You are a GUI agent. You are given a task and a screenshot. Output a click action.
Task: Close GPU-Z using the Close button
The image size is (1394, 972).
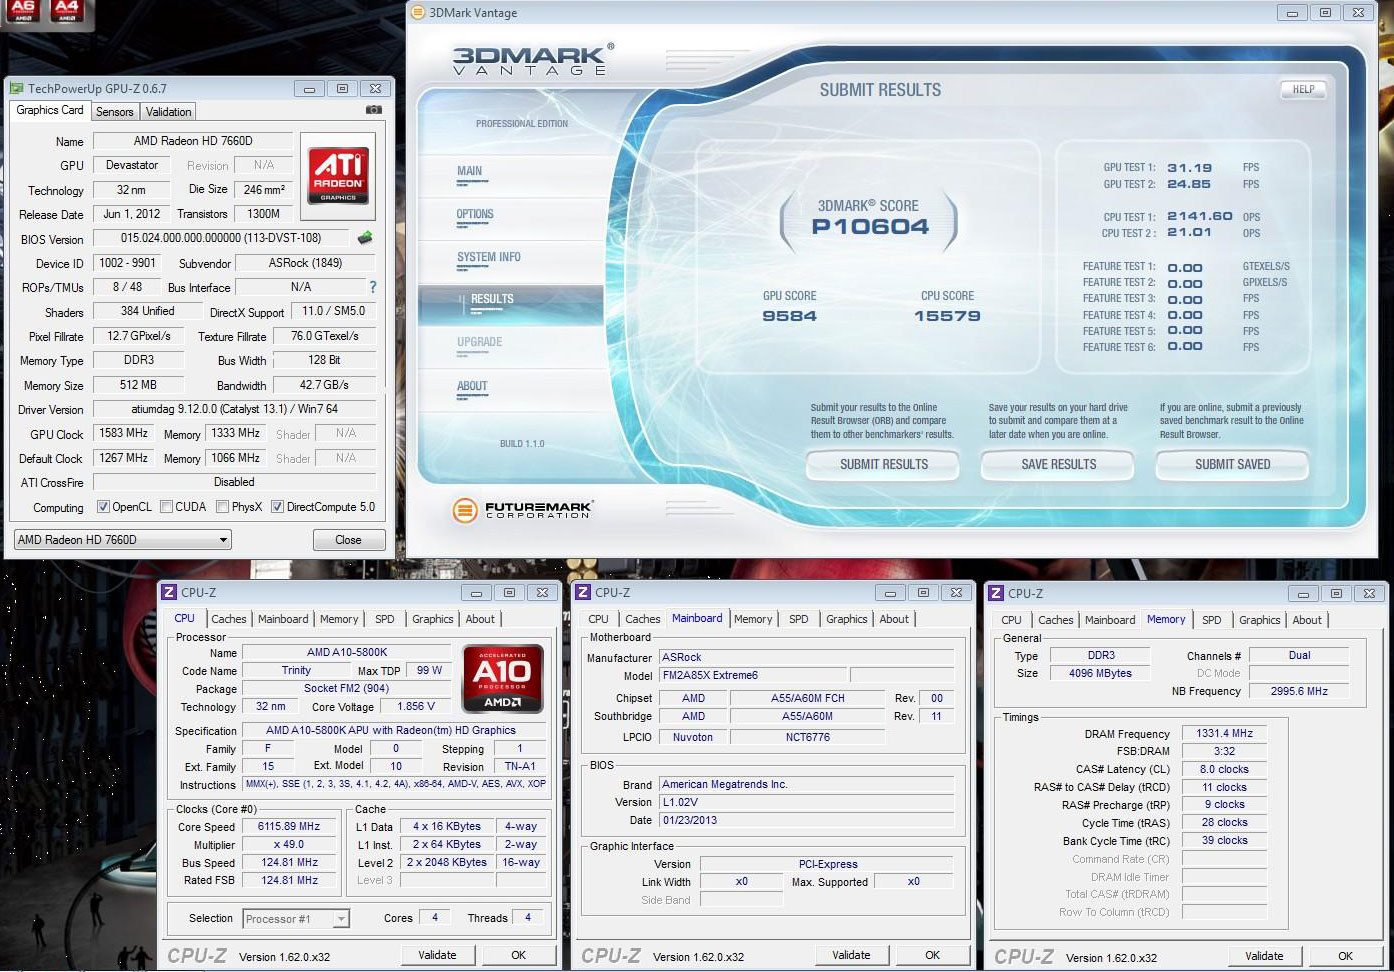pos(348,540)
